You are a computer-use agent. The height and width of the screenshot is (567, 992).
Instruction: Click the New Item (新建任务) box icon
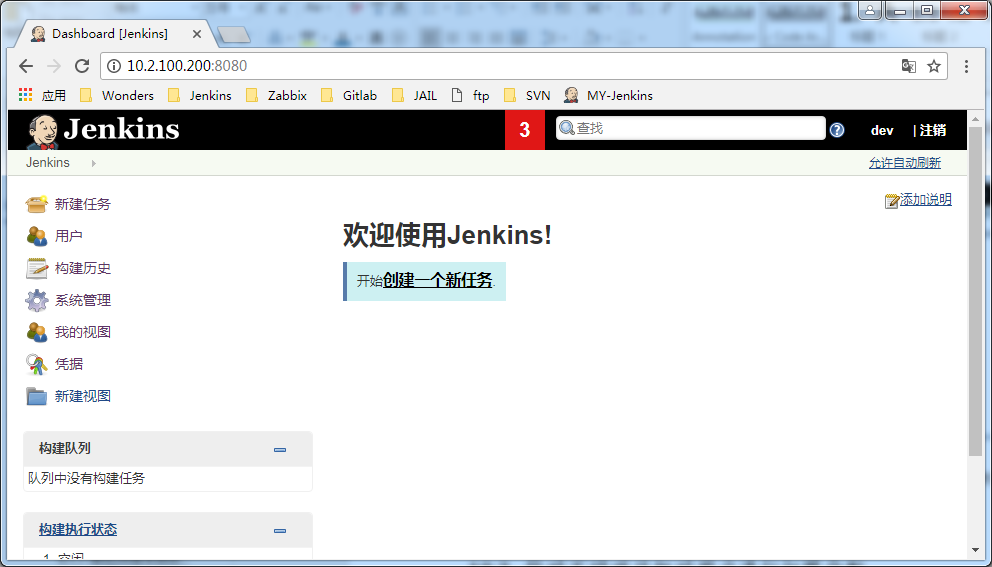click(37, 204)
